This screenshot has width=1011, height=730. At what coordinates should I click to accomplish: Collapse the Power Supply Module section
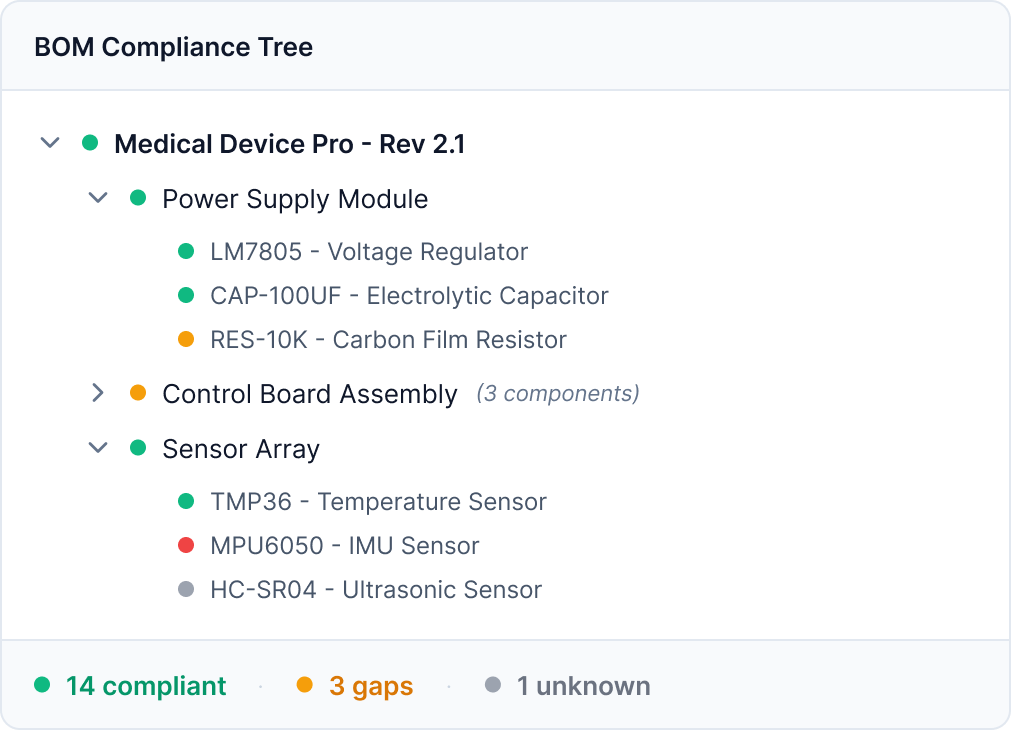tap(97, 197)
